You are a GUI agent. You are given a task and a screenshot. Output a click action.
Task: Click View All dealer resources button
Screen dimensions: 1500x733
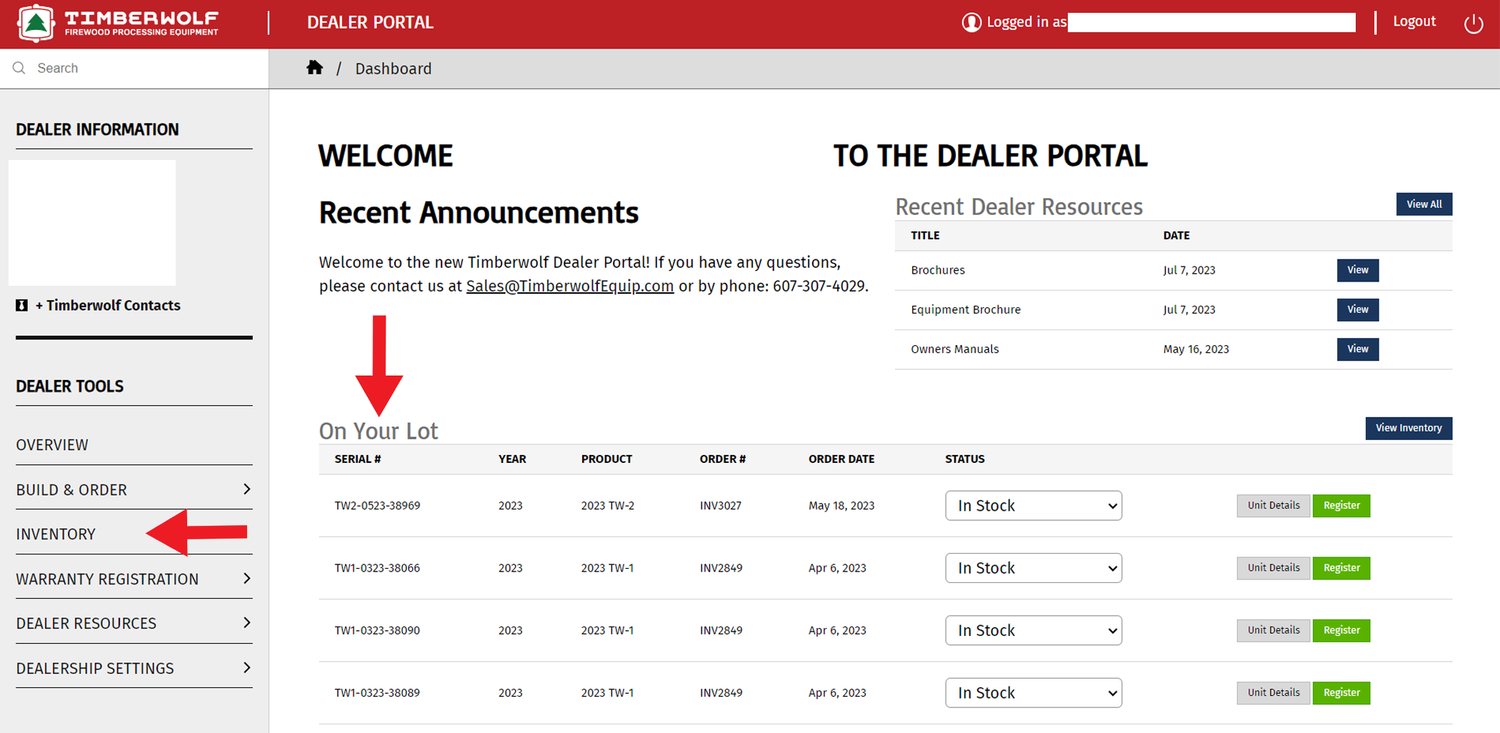click(1424, 204)
